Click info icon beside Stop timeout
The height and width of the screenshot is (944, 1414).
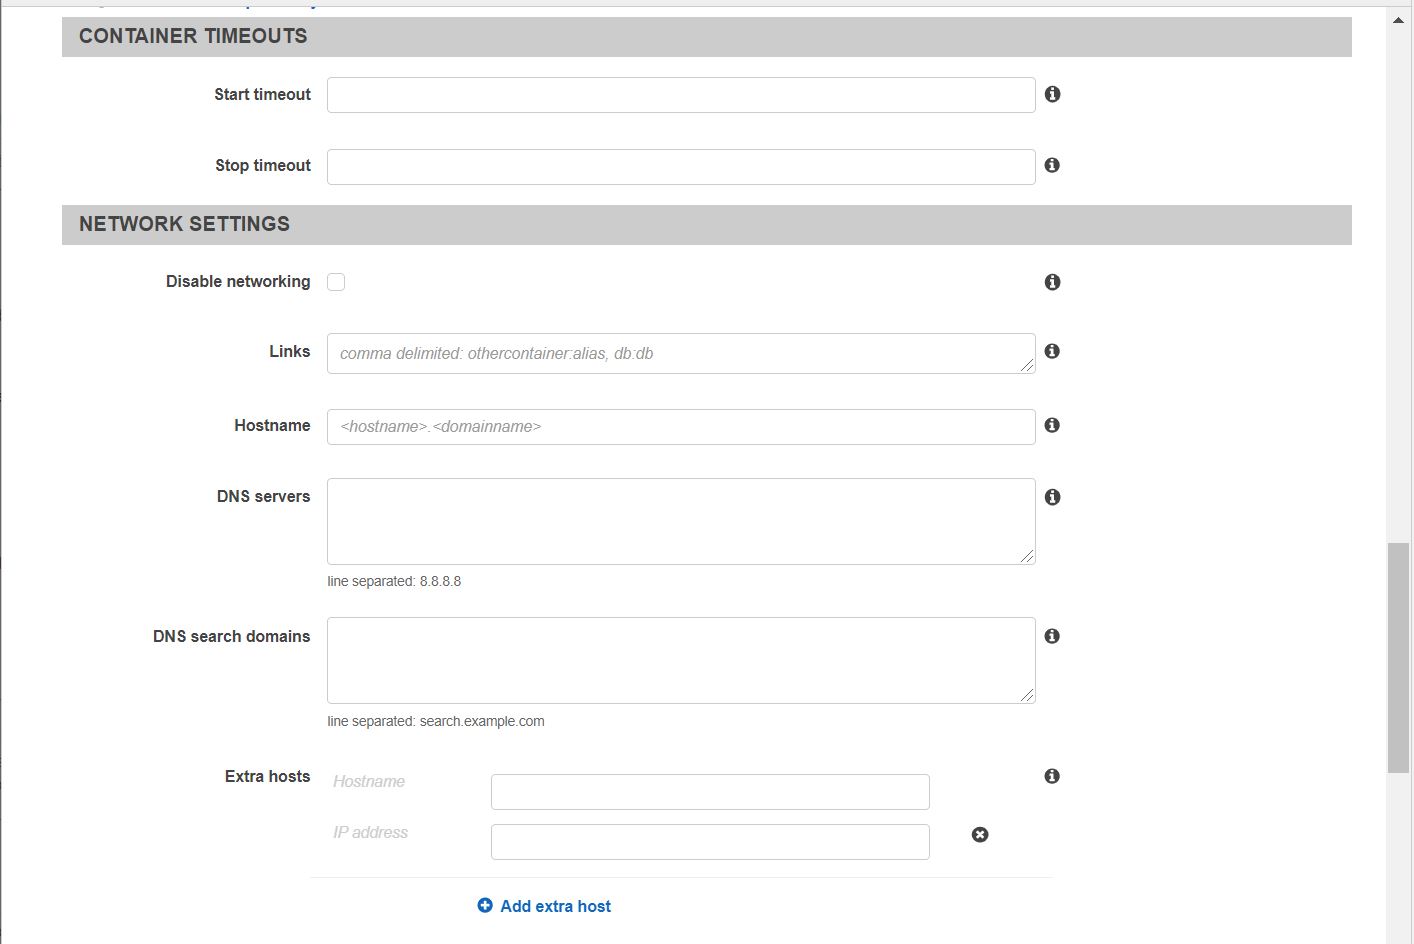(1052, 165)
